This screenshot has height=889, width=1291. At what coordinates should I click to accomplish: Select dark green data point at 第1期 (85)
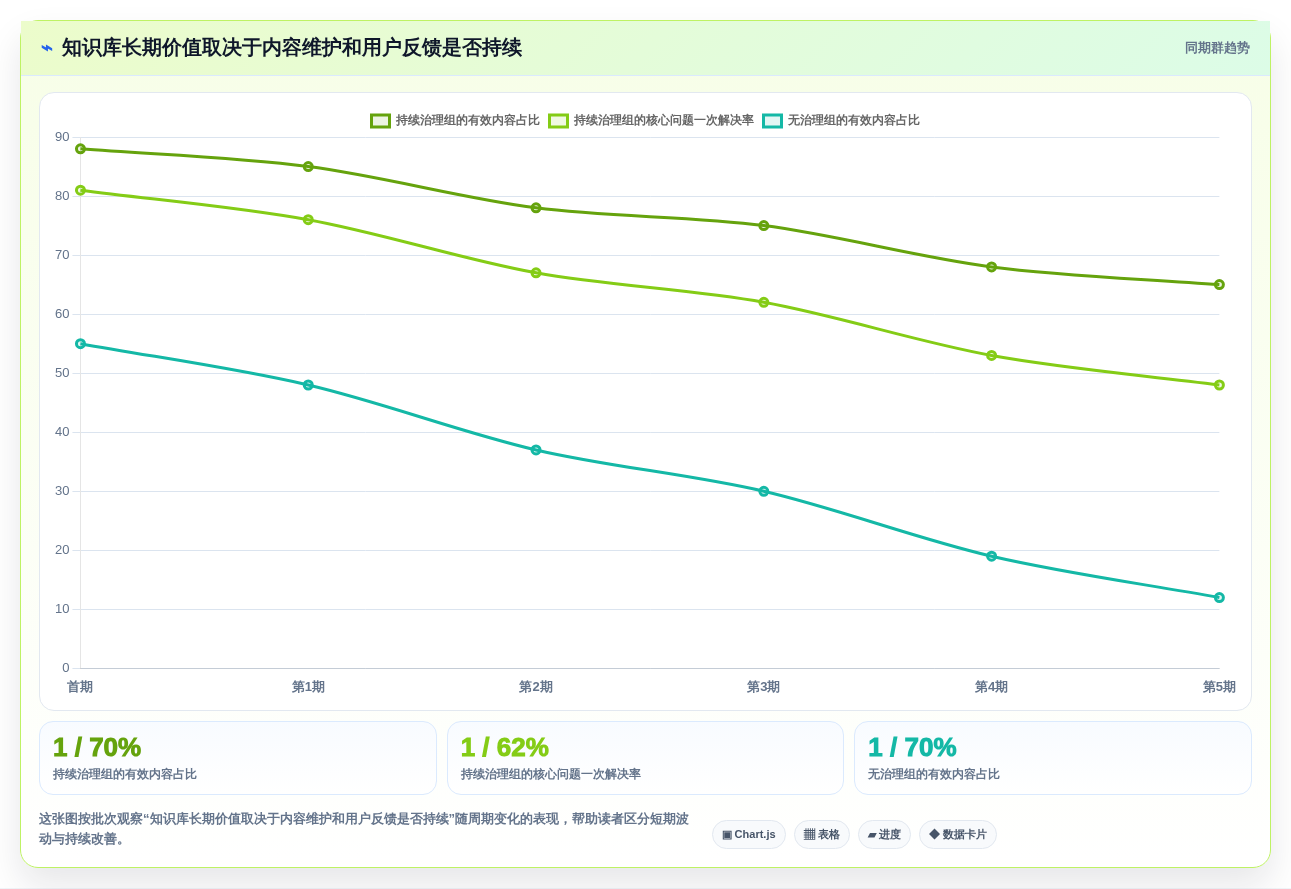[x=308, y=167]
